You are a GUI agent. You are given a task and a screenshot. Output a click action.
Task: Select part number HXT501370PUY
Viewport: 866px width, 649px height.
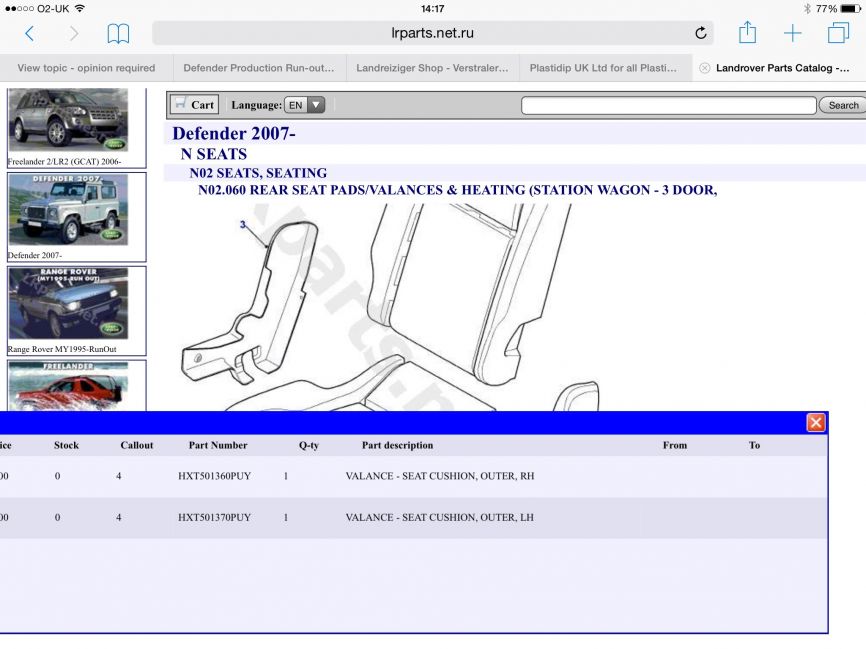(214, 518)
